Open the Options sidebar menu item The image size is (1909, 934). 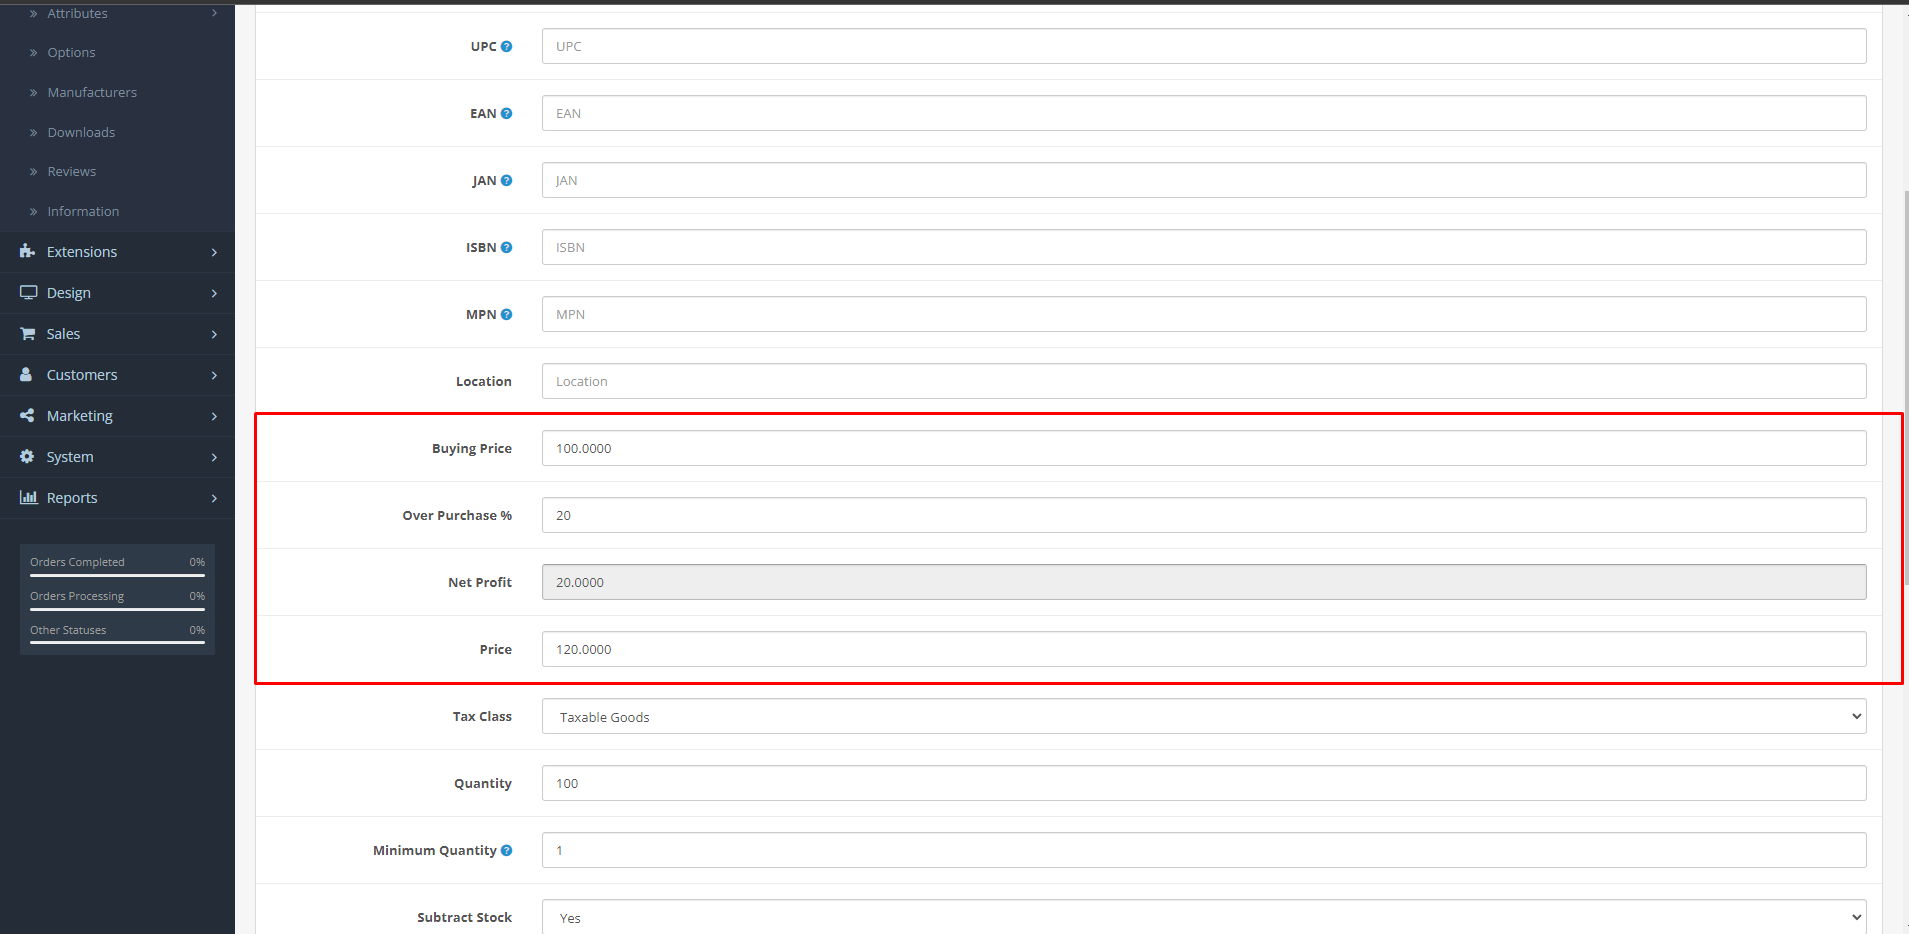(71, 52)
